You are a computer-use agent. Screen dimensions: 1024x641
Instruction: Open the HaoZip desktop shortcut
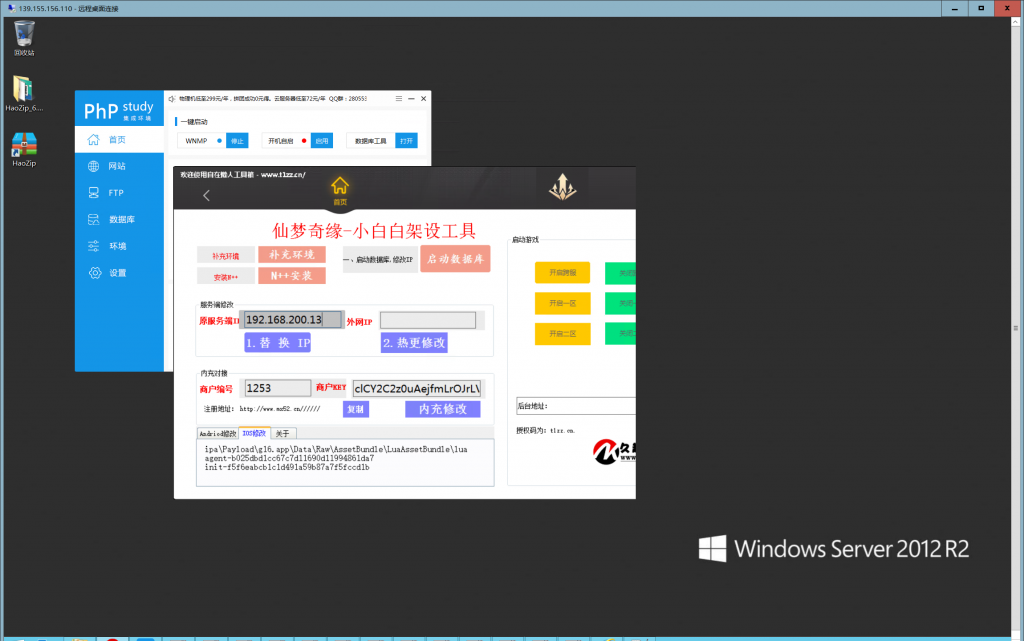coord(24,149)
